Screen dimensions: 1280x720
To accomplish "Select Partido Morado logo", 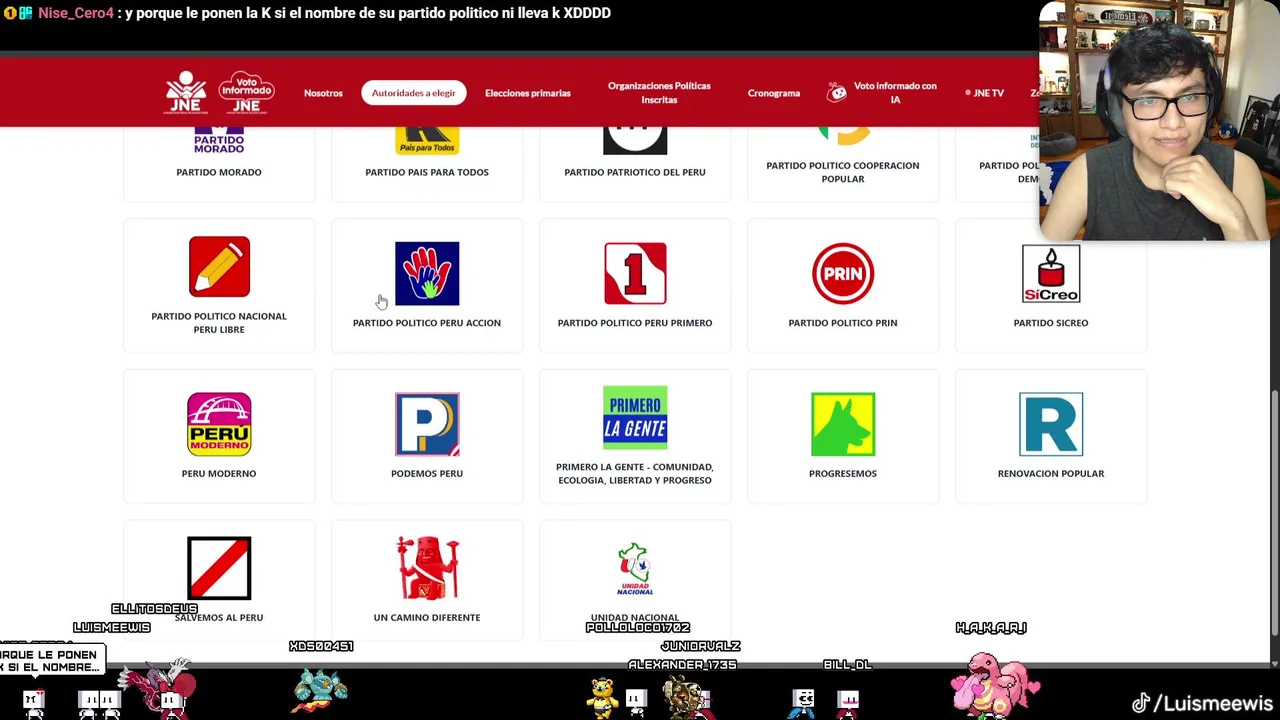I will [x=219, y=141].
